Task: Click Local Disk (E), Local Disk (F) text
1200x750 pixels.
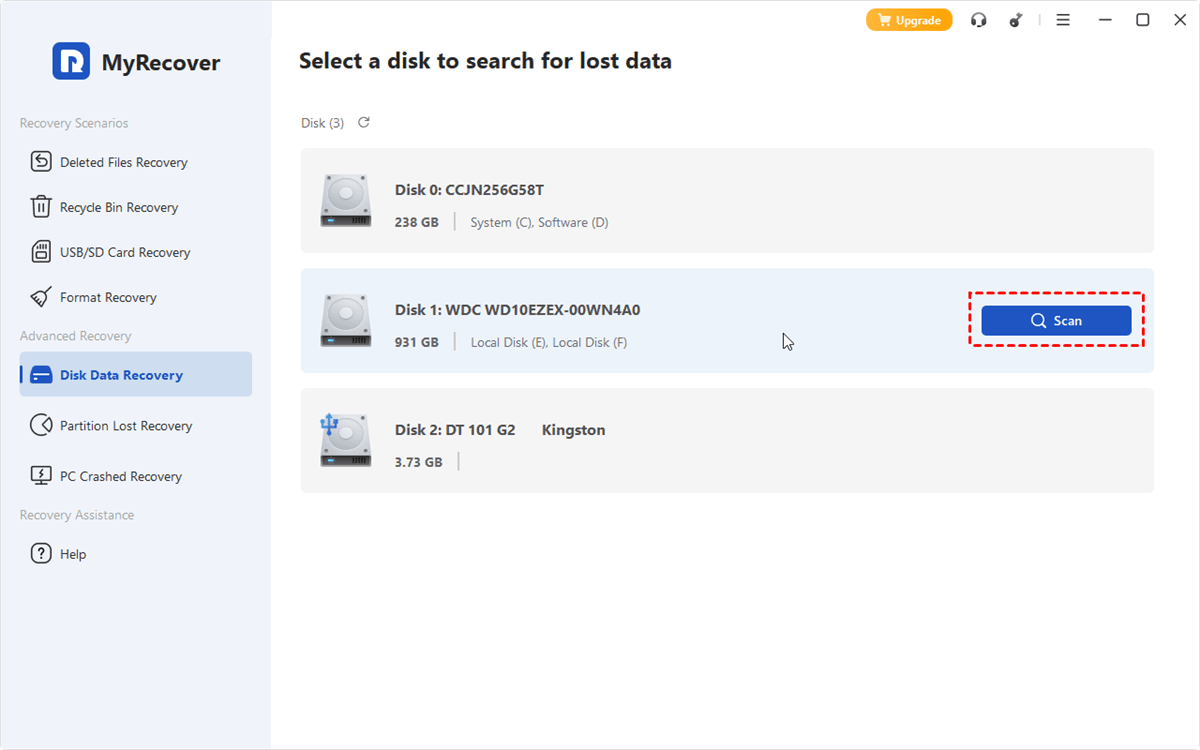Action: point(549,342)
